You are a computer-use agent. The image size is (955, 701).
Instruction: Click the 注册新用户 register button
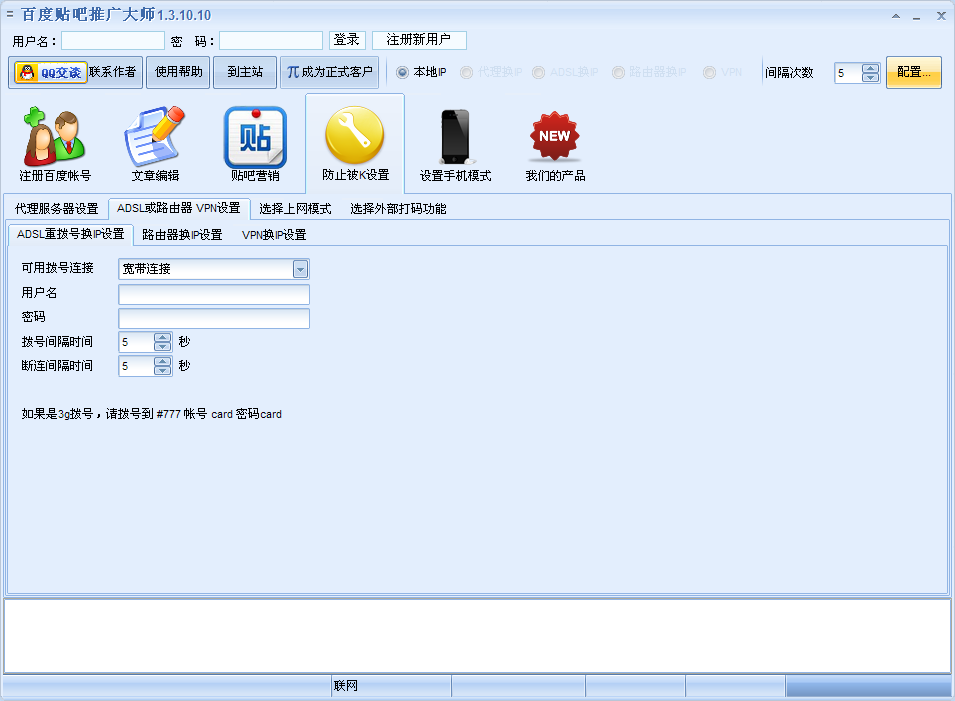tap(419, 40)
